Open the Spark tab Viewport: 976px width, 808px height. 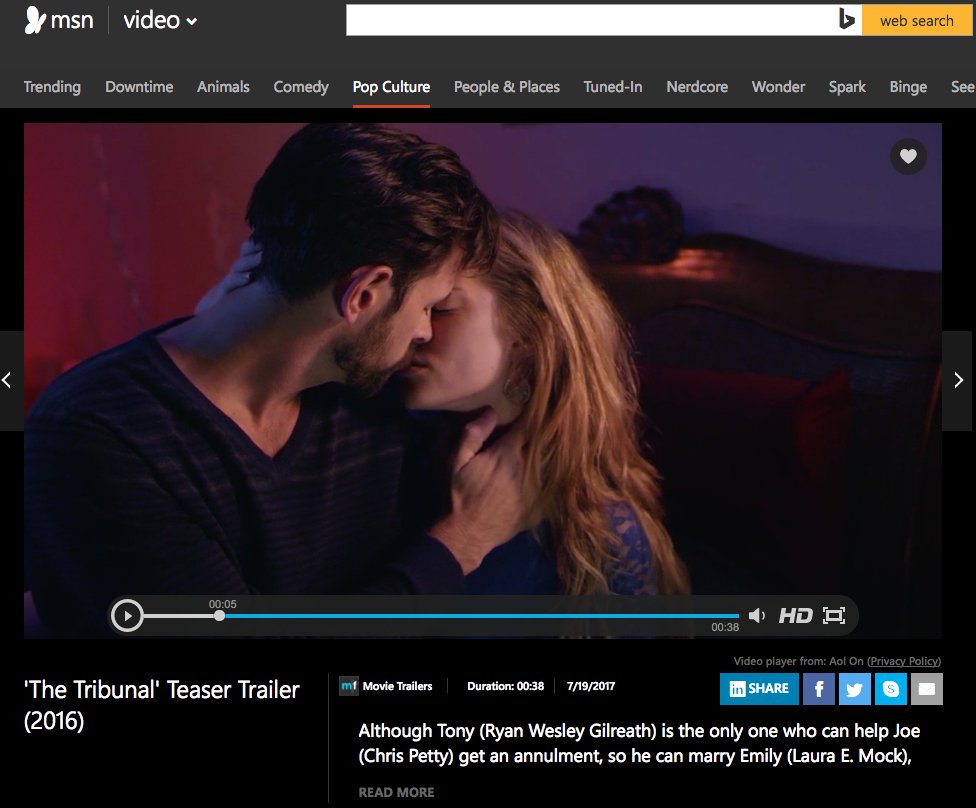pos(847,87)
